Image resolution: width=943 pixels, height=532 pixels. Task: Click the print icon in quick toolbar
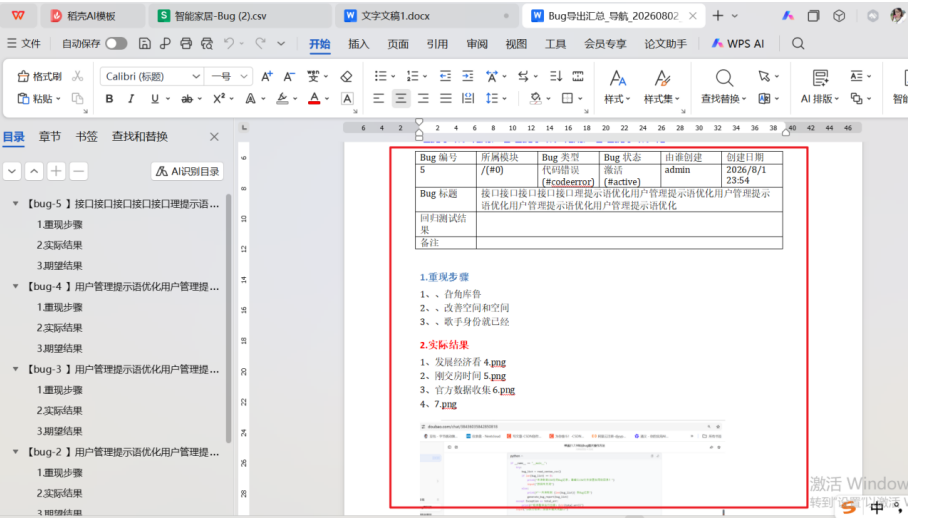point(186,43)
